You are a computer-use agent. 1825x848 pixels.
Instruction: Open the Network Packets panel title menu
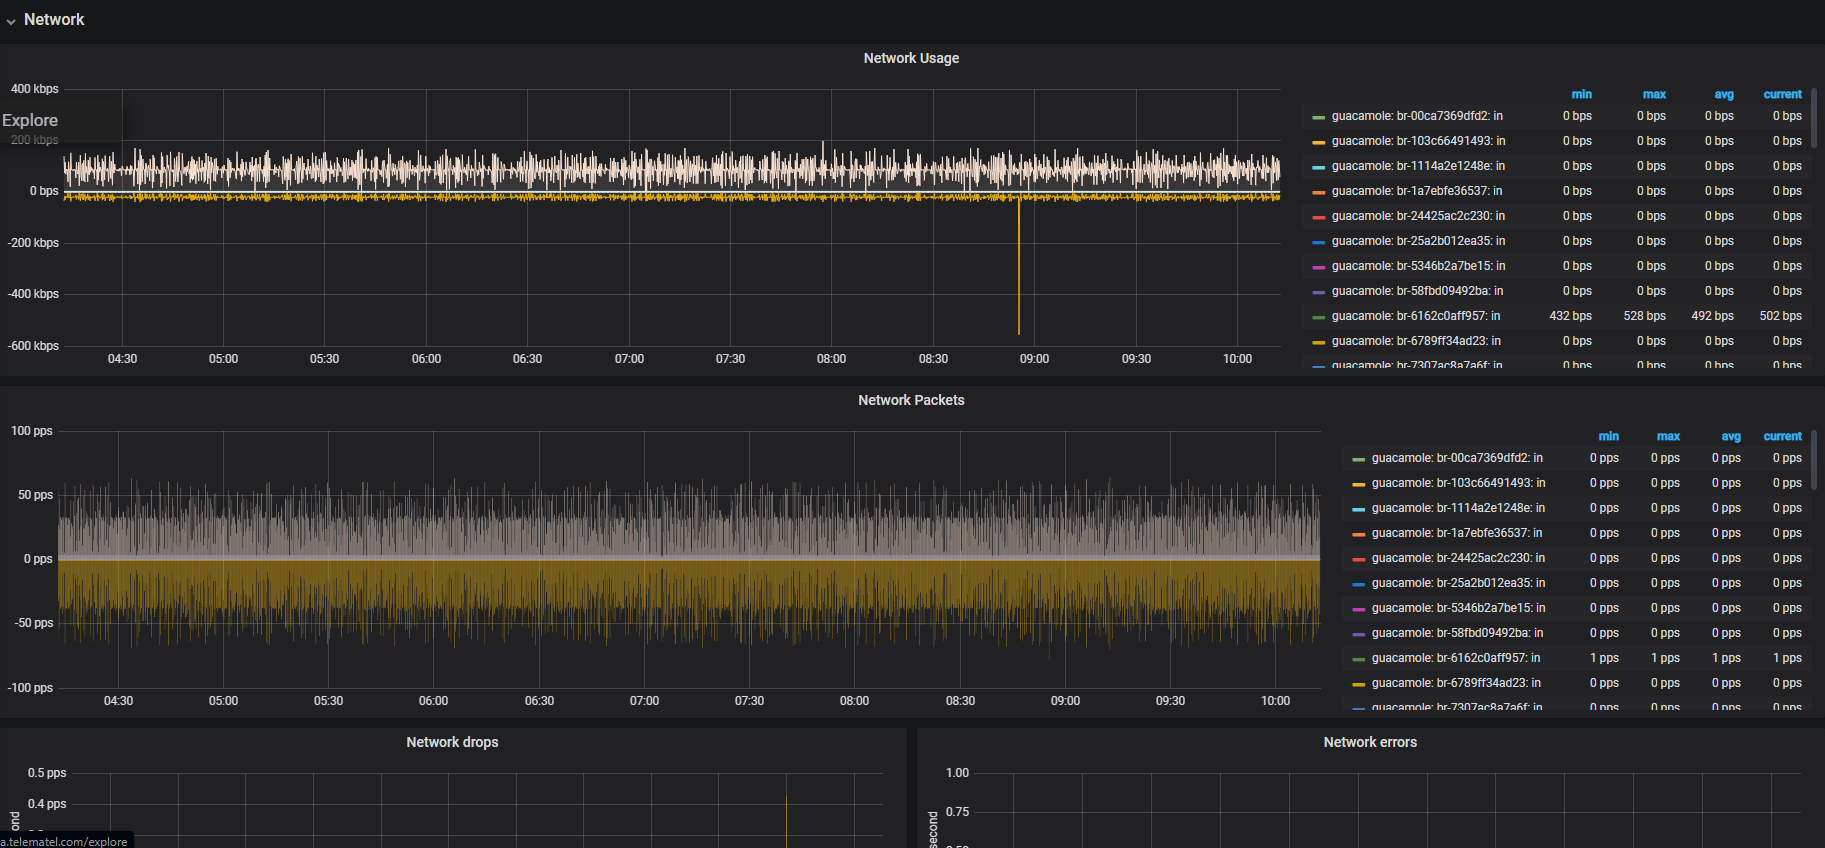[x=911, y=400]
